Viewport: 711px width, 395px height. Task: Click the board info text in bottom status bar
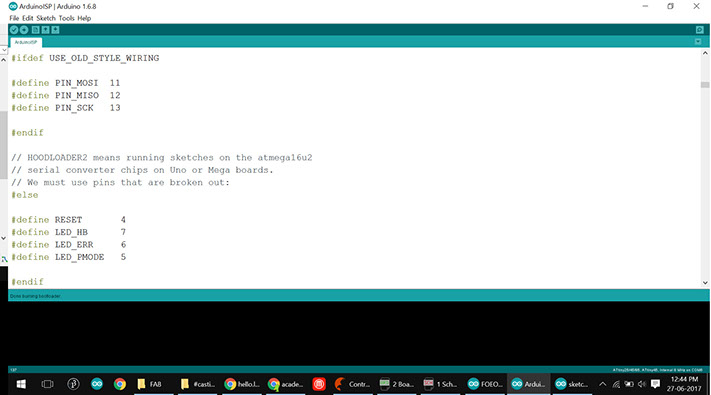[x=657, y=370]
